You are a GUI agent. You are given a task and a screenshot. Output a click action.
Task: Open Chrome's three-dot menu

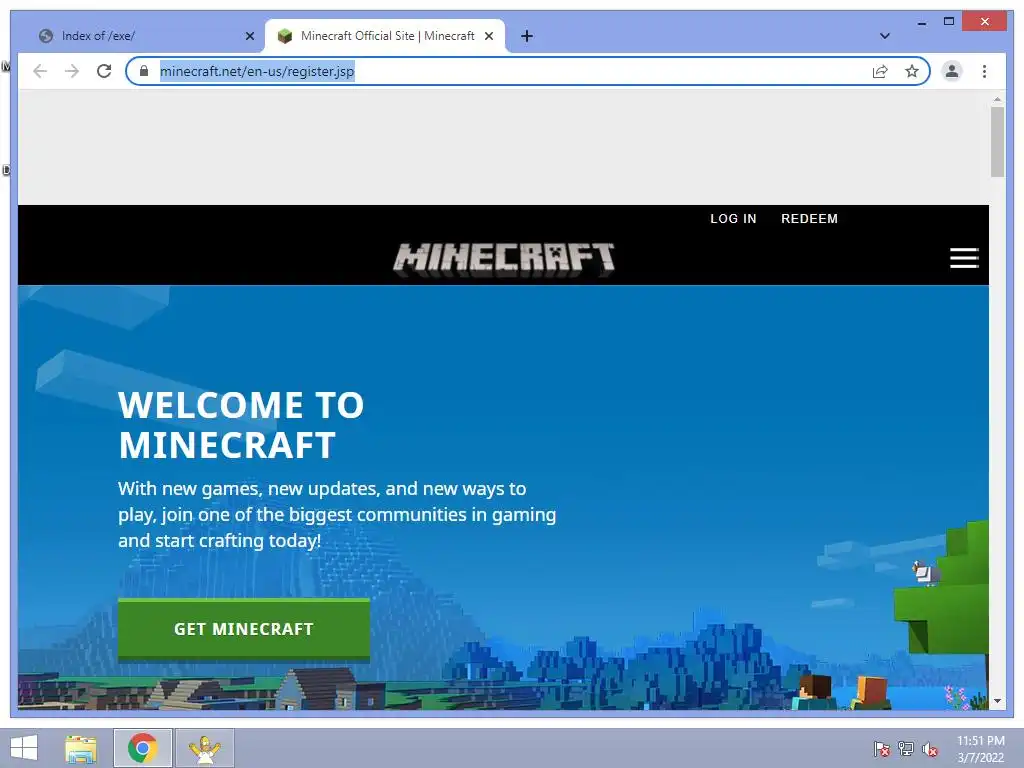pos(984,71)
